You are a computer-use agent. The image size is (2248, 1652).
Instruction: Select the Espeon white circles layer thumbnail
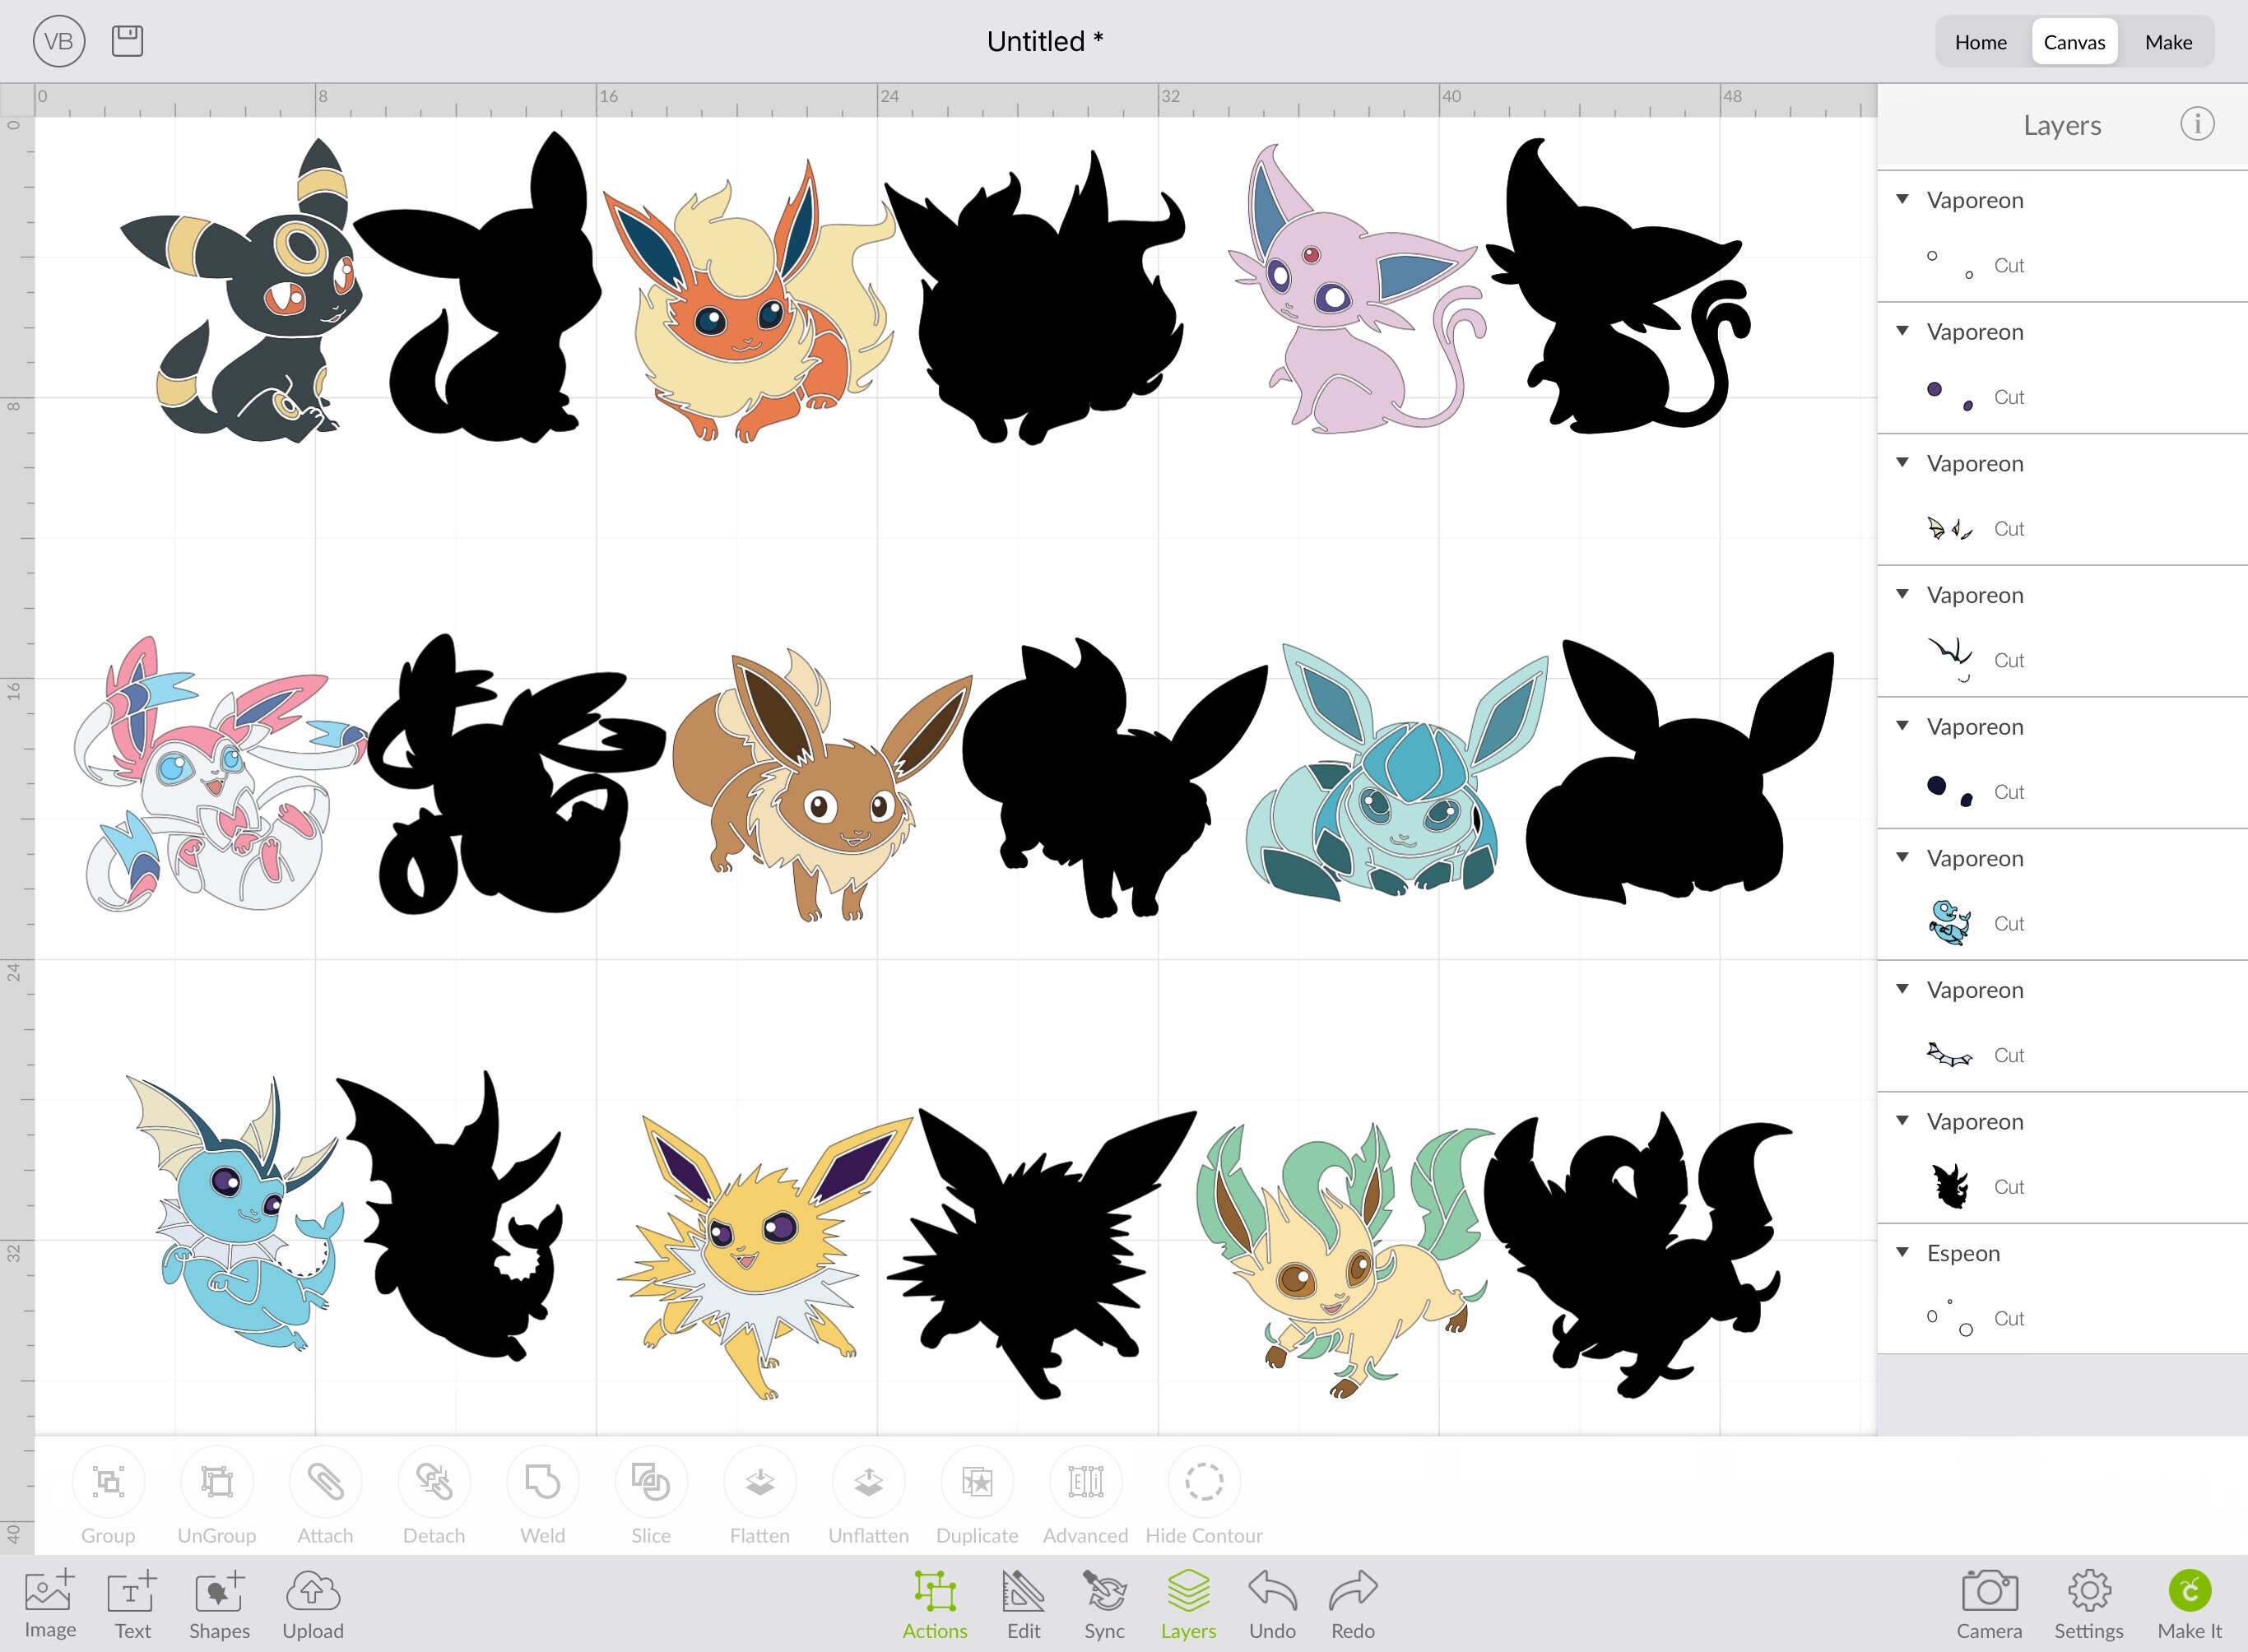pos(1949,1318)
